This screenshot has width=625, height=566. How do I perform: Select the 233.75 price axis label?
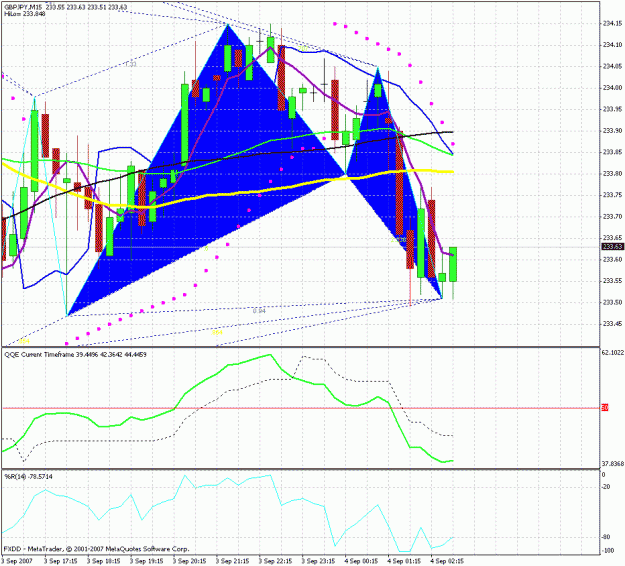[612, 195]
